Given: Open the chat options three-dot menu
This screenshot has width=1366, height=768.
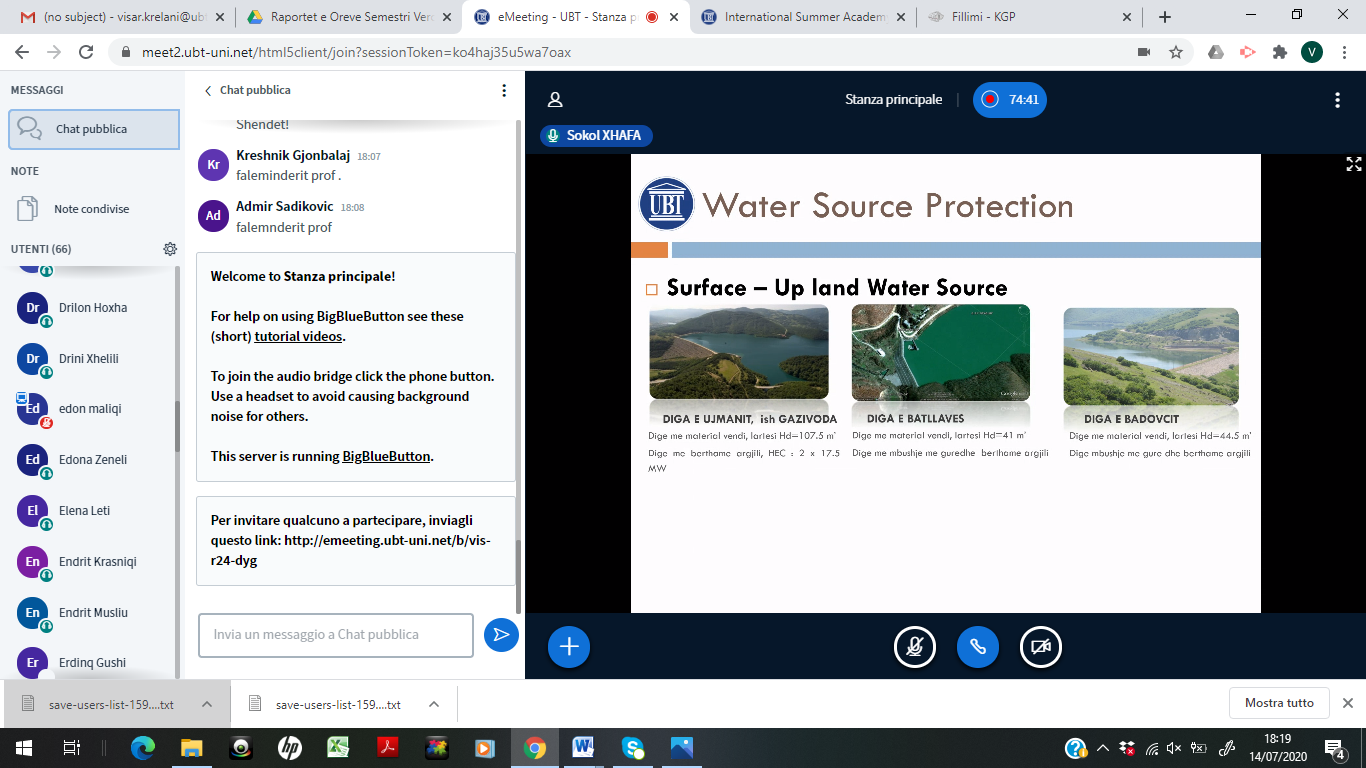Looking at the screenshot, I should click(x=504, y=91).
